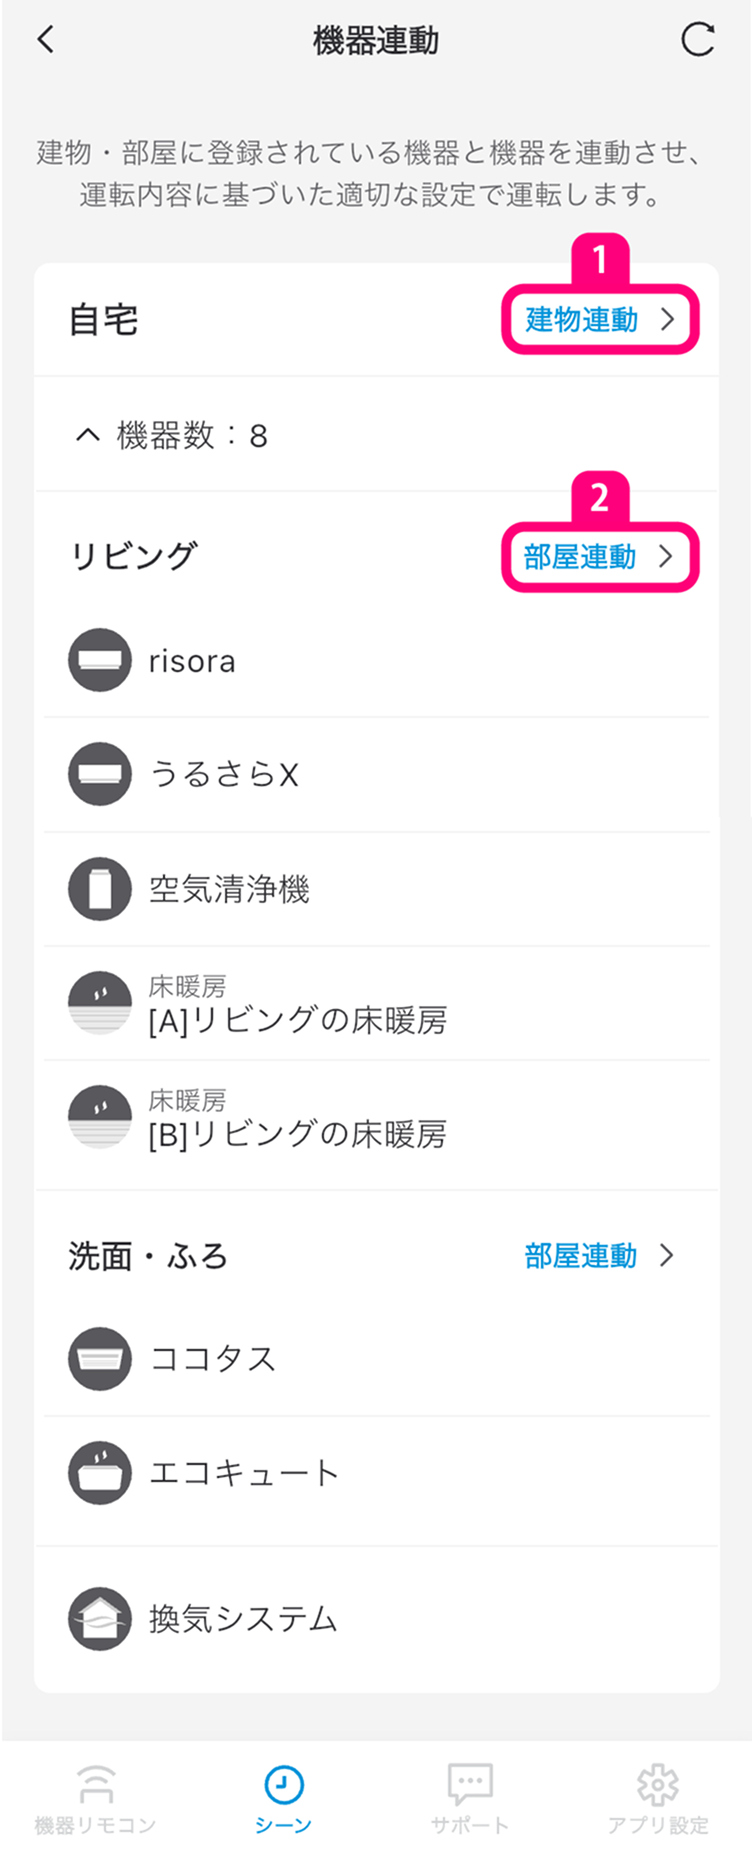Tap the risora air conditioner icon
Image resolution: width=752 pixels, height=1854 pixels.
(100, 660)
